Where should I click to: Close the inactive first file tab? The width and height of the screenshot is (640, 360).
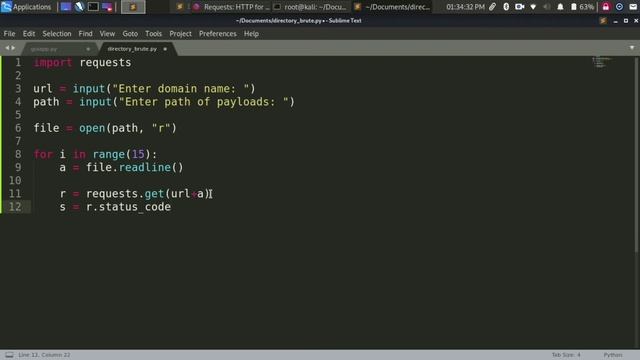pyautogui.click(x=88, y=49)
